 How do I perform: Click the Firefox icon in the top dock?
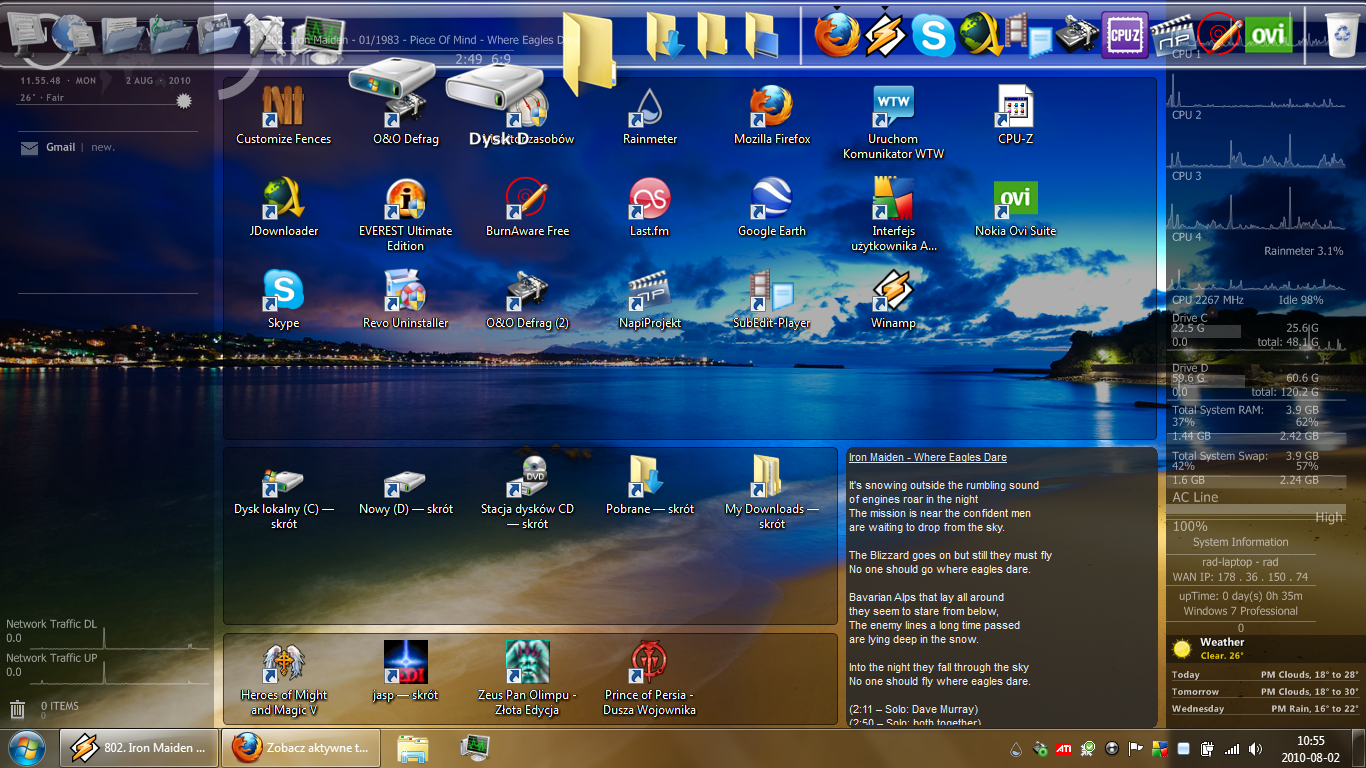837,33
